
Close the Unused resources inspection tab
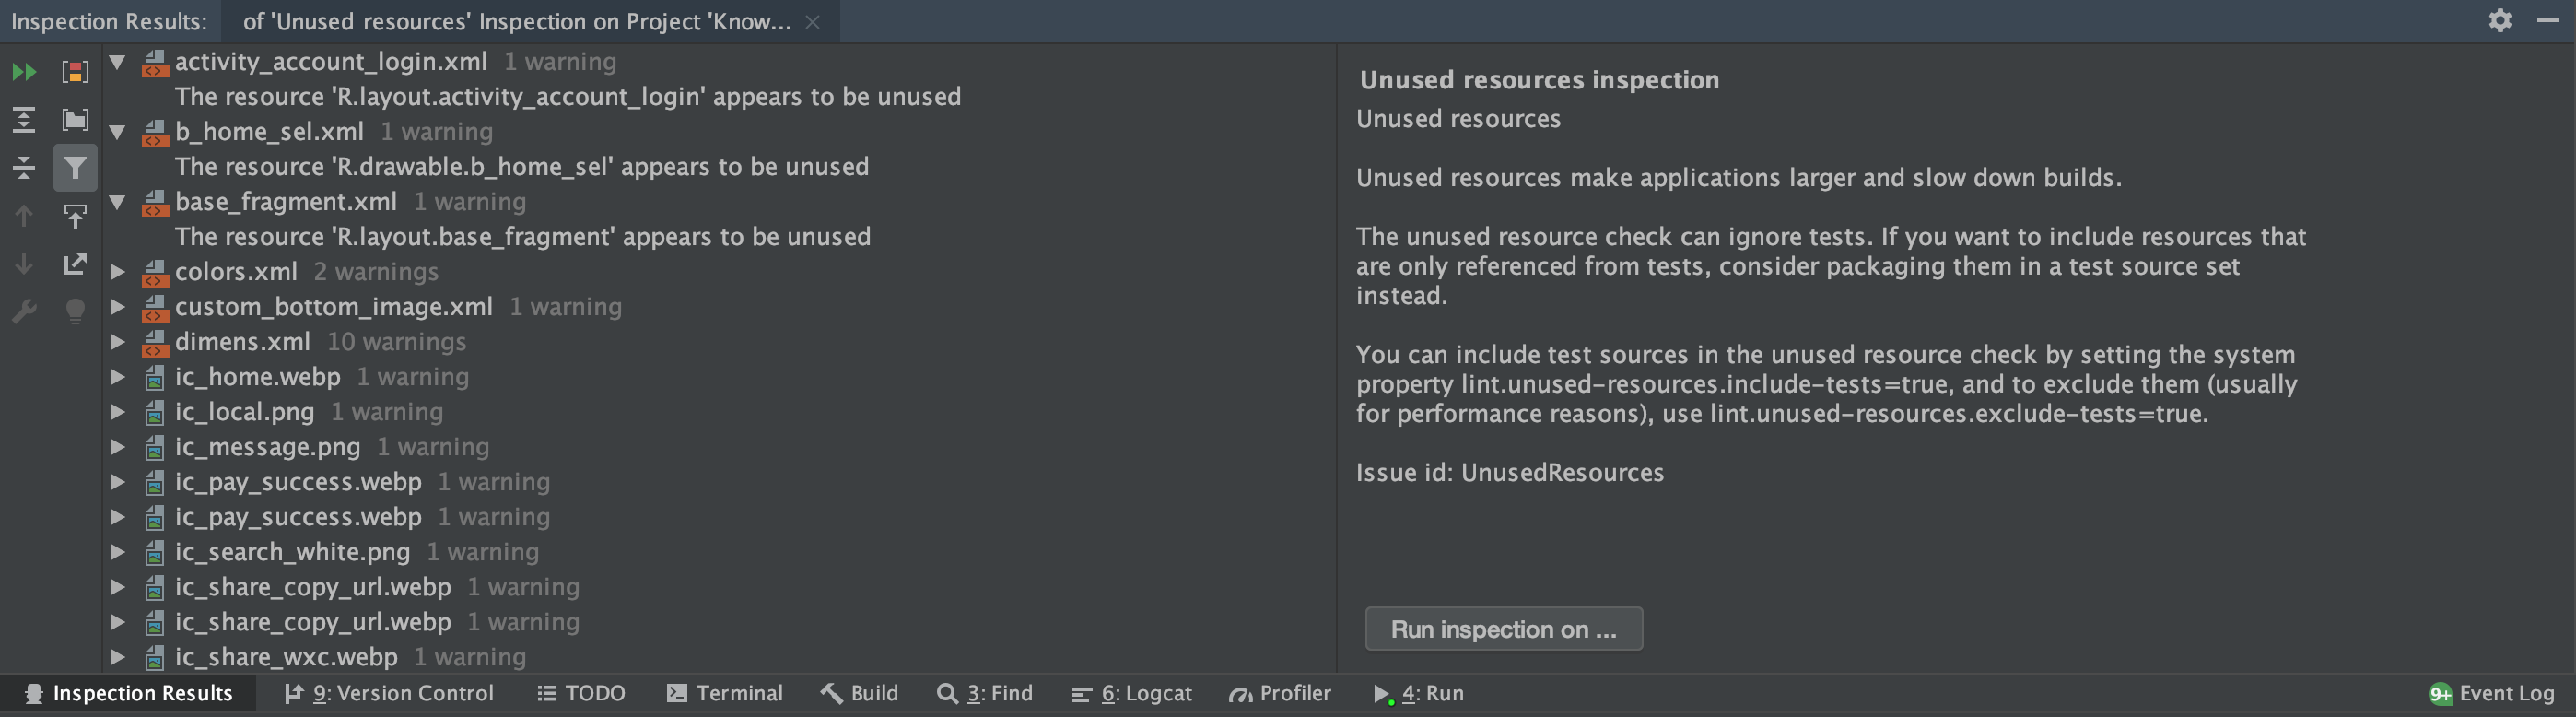click(813, 22)
